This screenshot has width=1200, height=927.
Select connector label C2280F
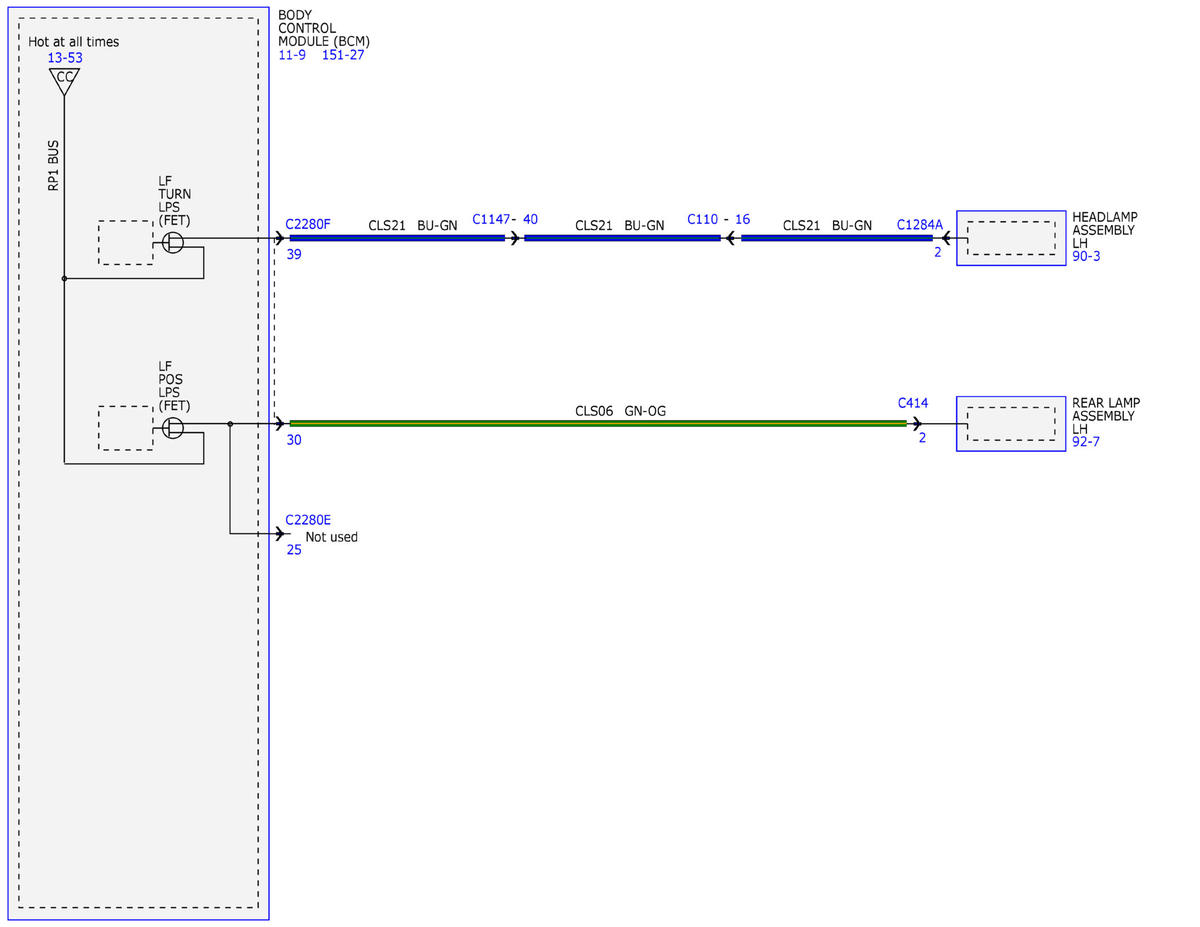308,225
